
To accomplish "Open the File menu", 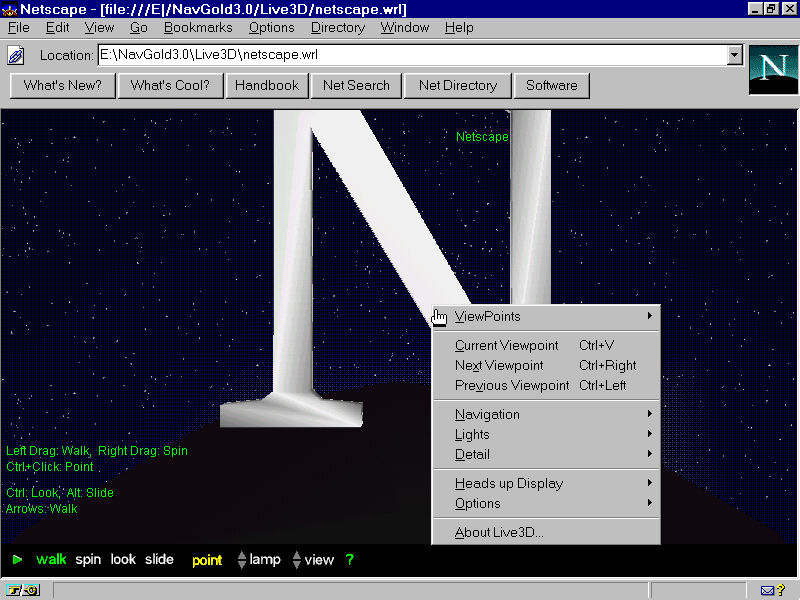I will click(x=19, y=28).
